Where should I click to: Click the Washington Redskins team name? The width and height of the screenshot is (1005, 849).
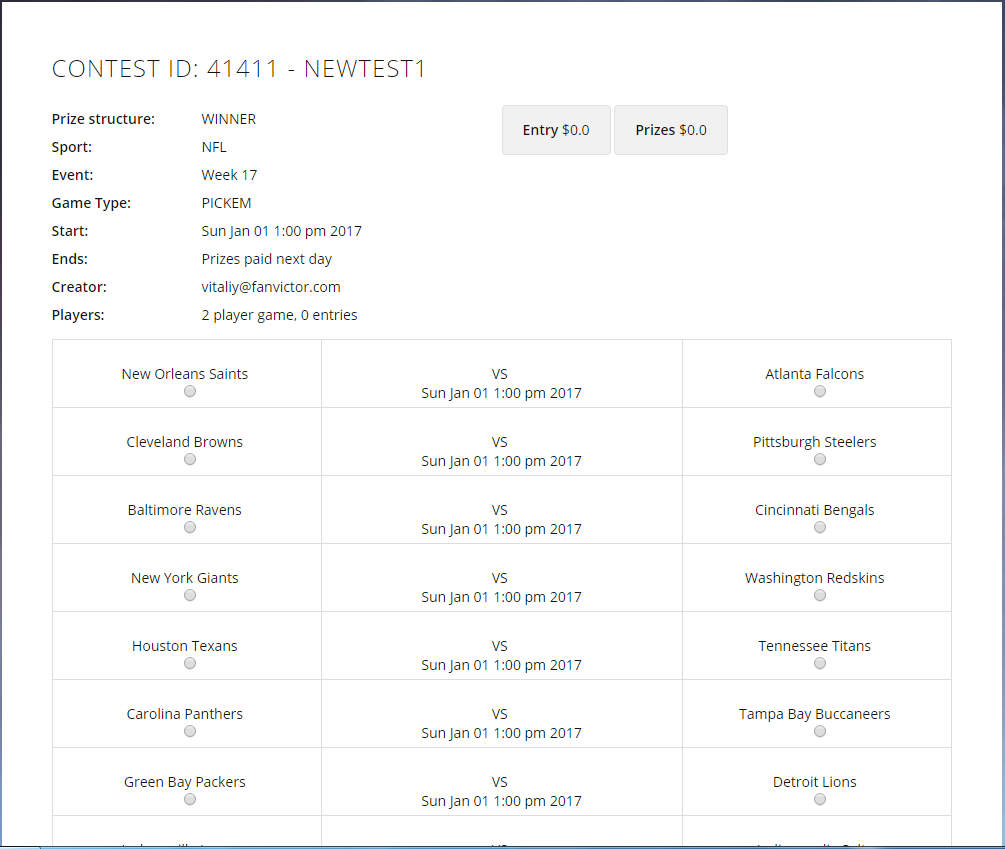pos(815,578)
